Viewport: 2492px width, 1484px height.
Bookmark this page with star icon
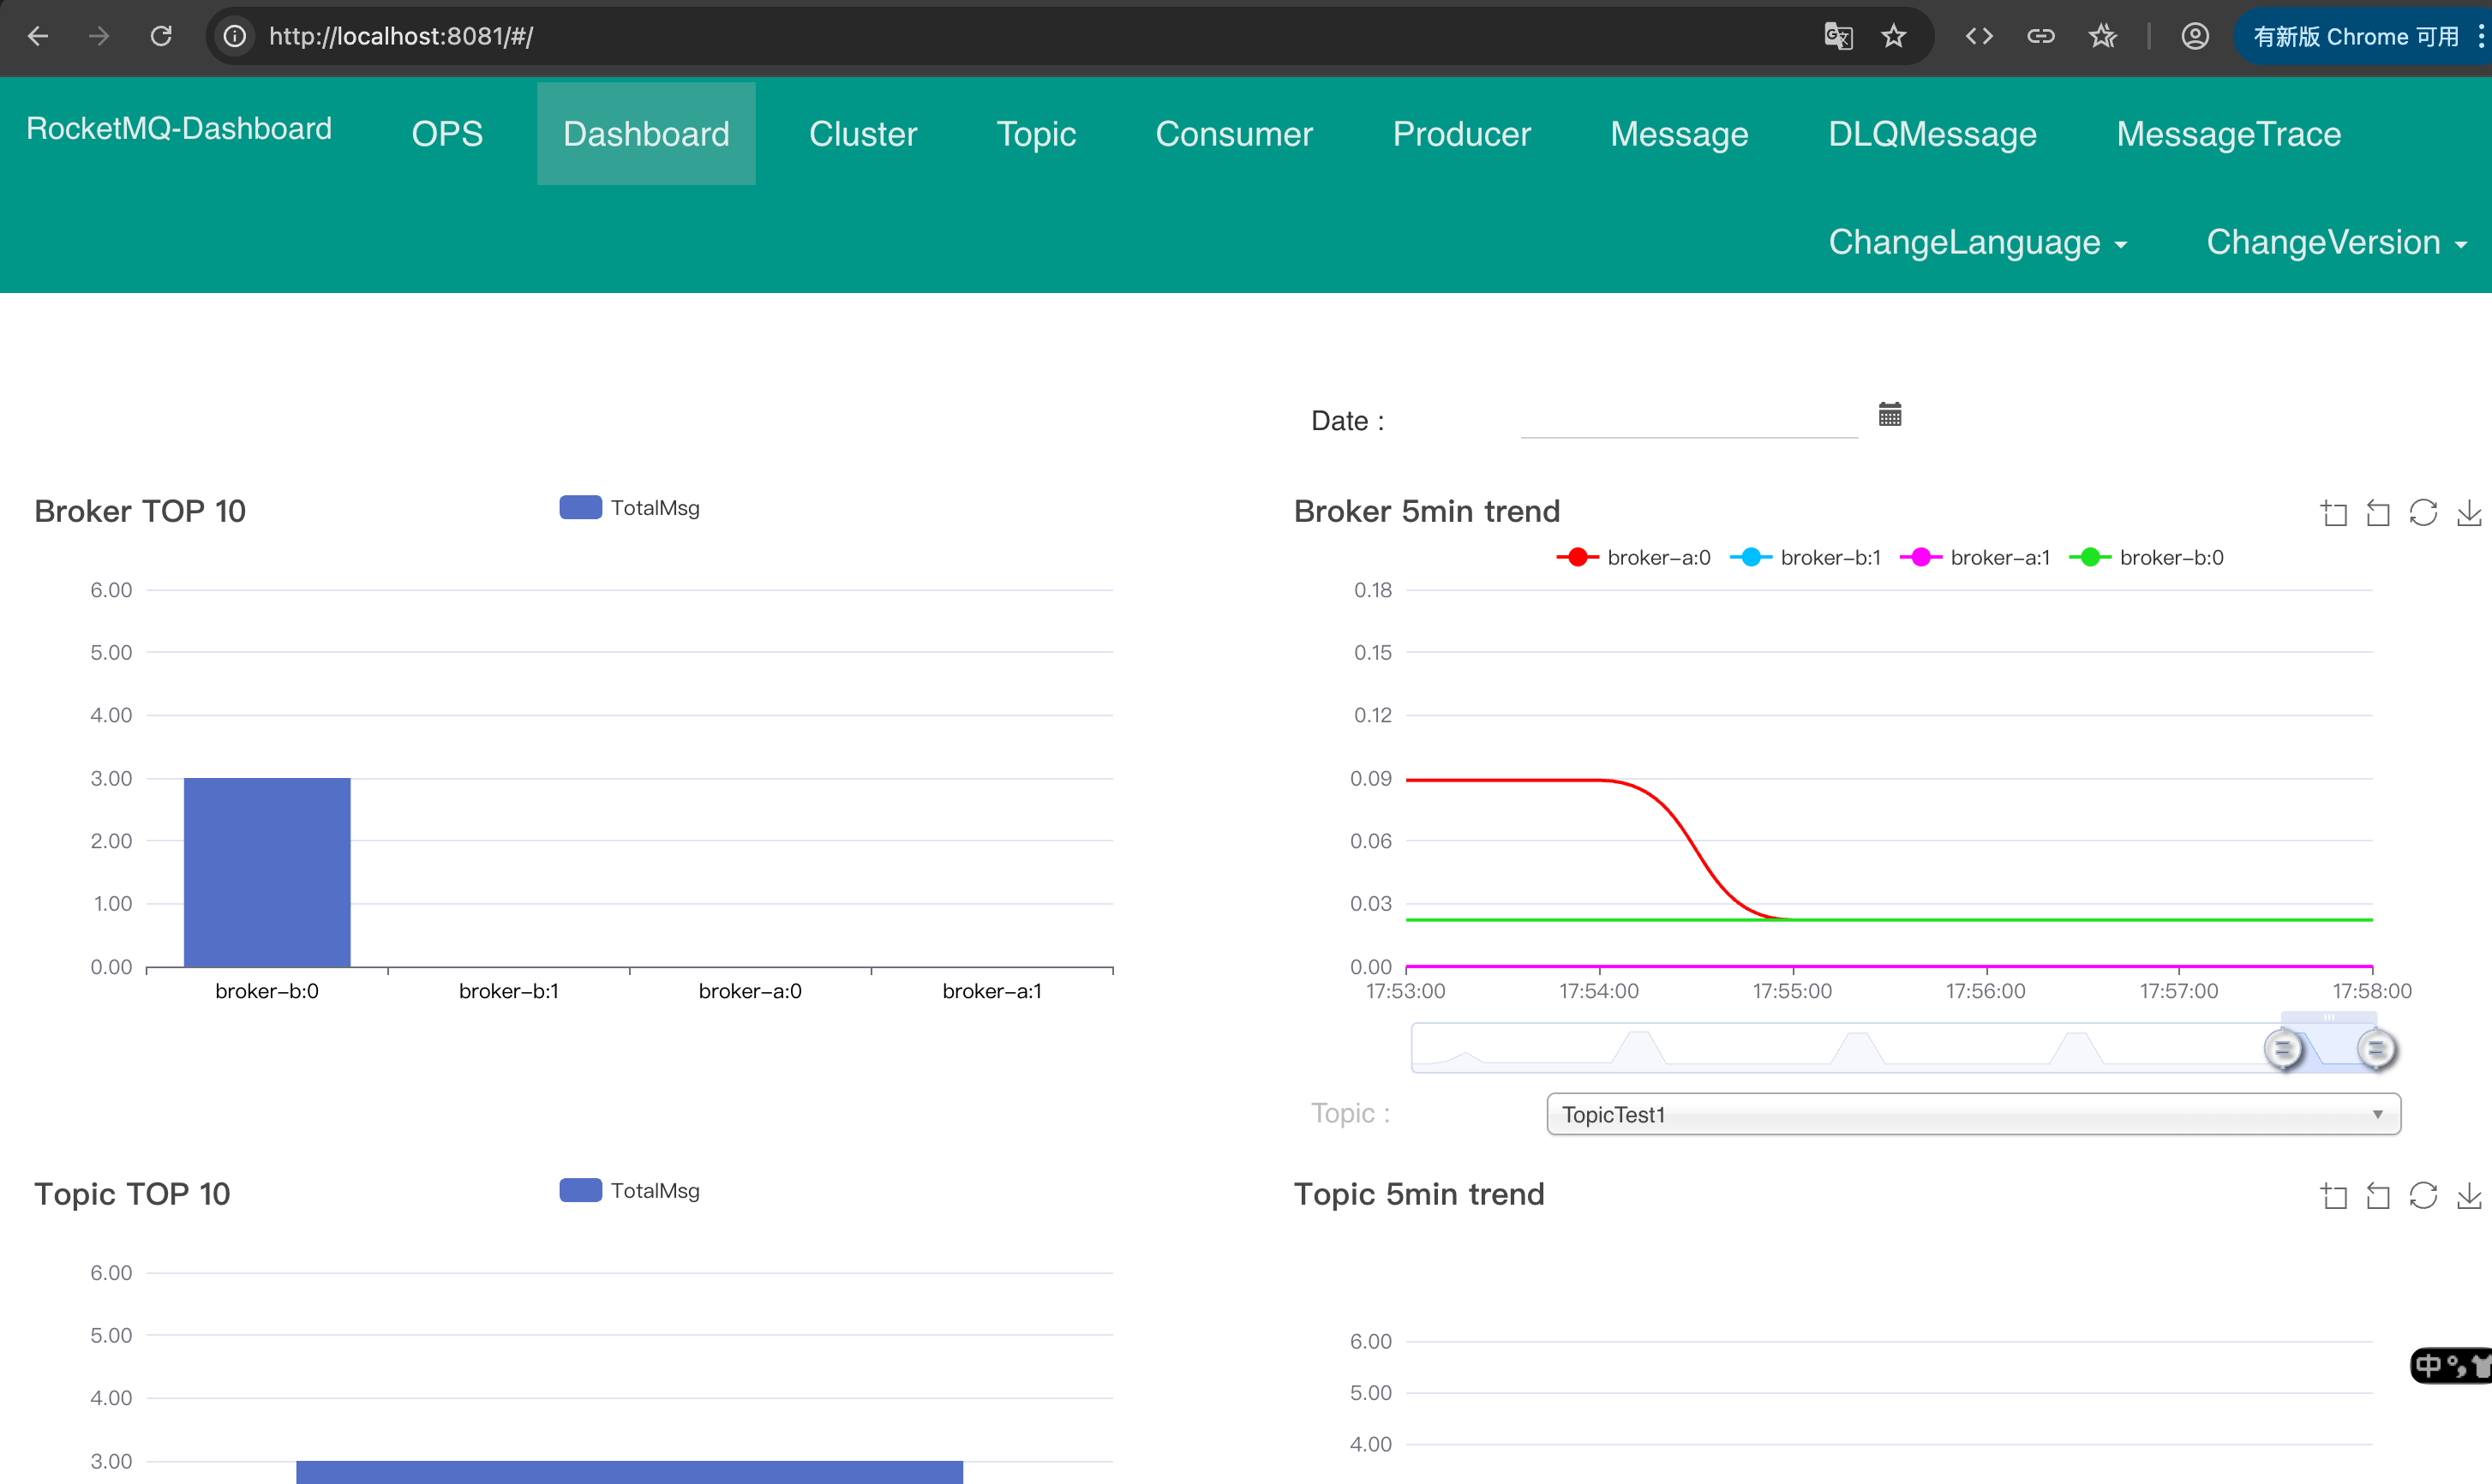coord(1893,37)
